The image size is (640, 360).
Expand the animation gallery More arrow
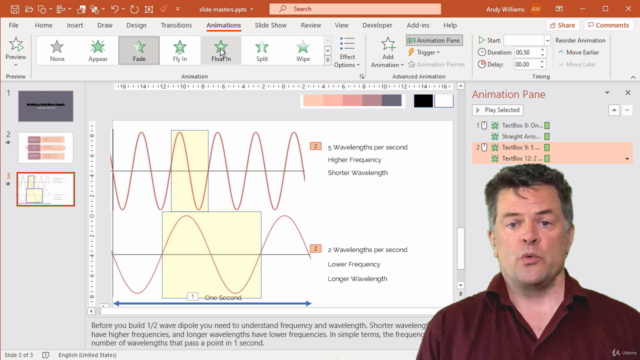click(327, 60)
